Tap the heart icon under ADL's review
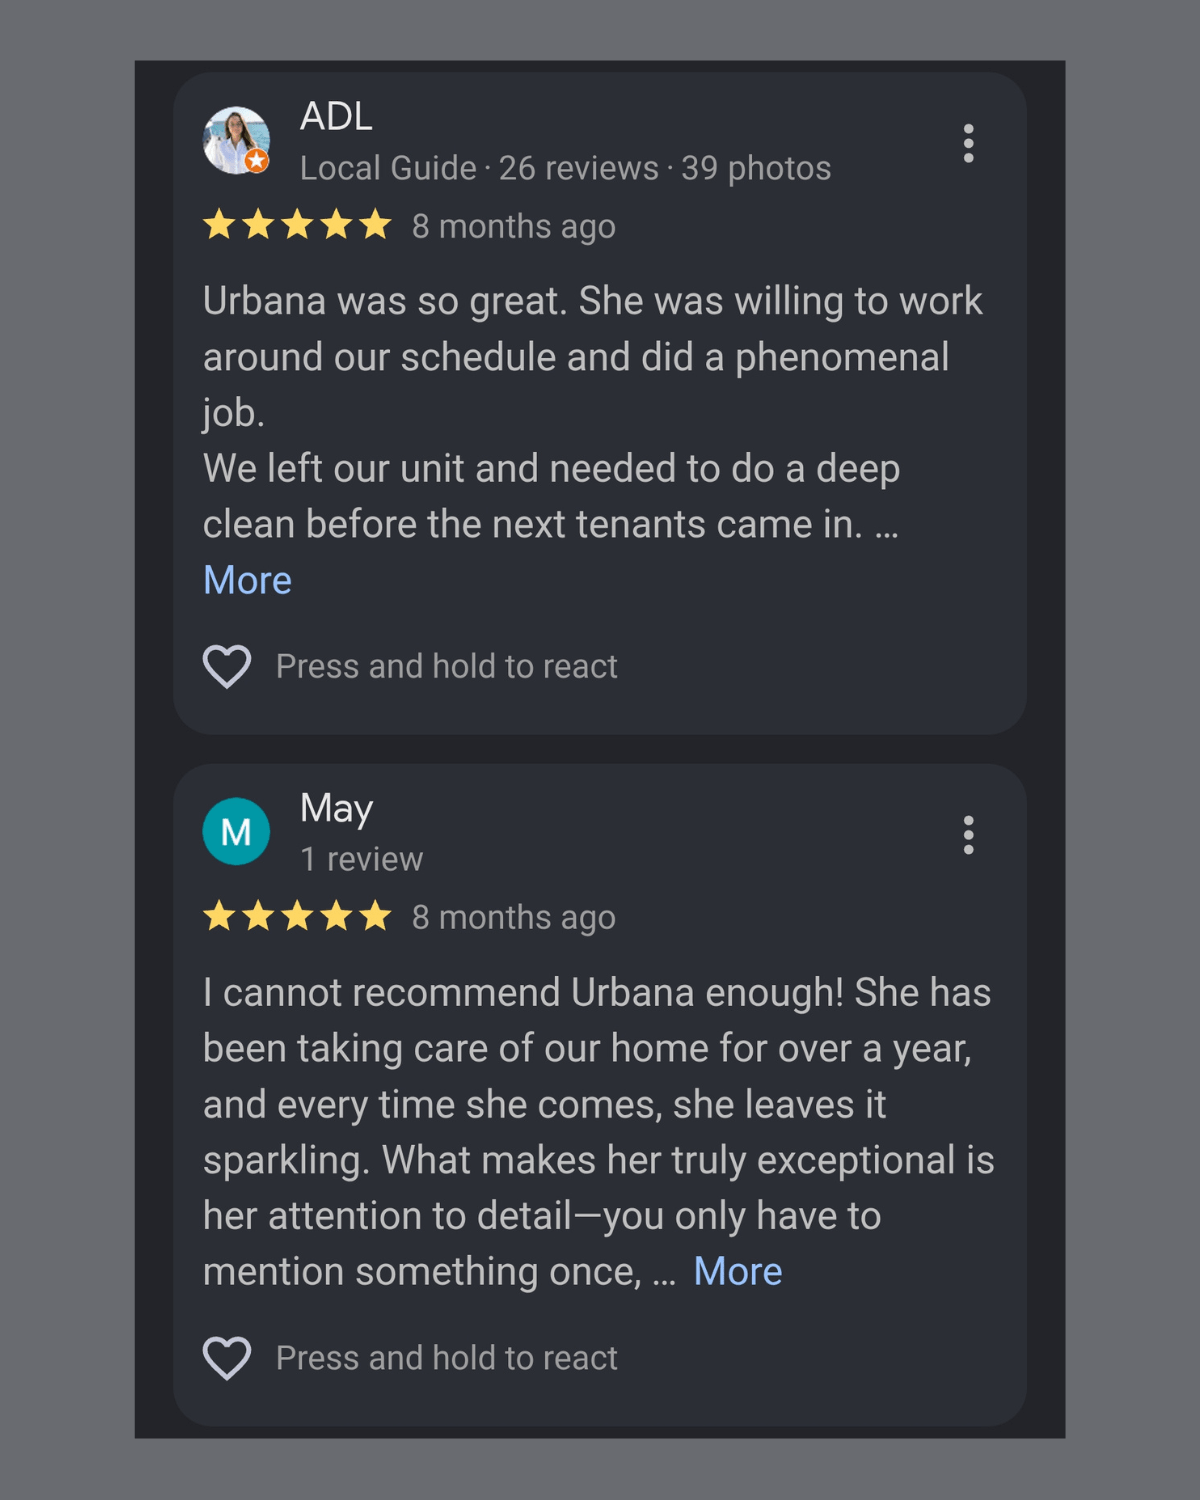The width and height of the screenshot is (1200, 1500). pyautogui.click(x=227, y=666)
